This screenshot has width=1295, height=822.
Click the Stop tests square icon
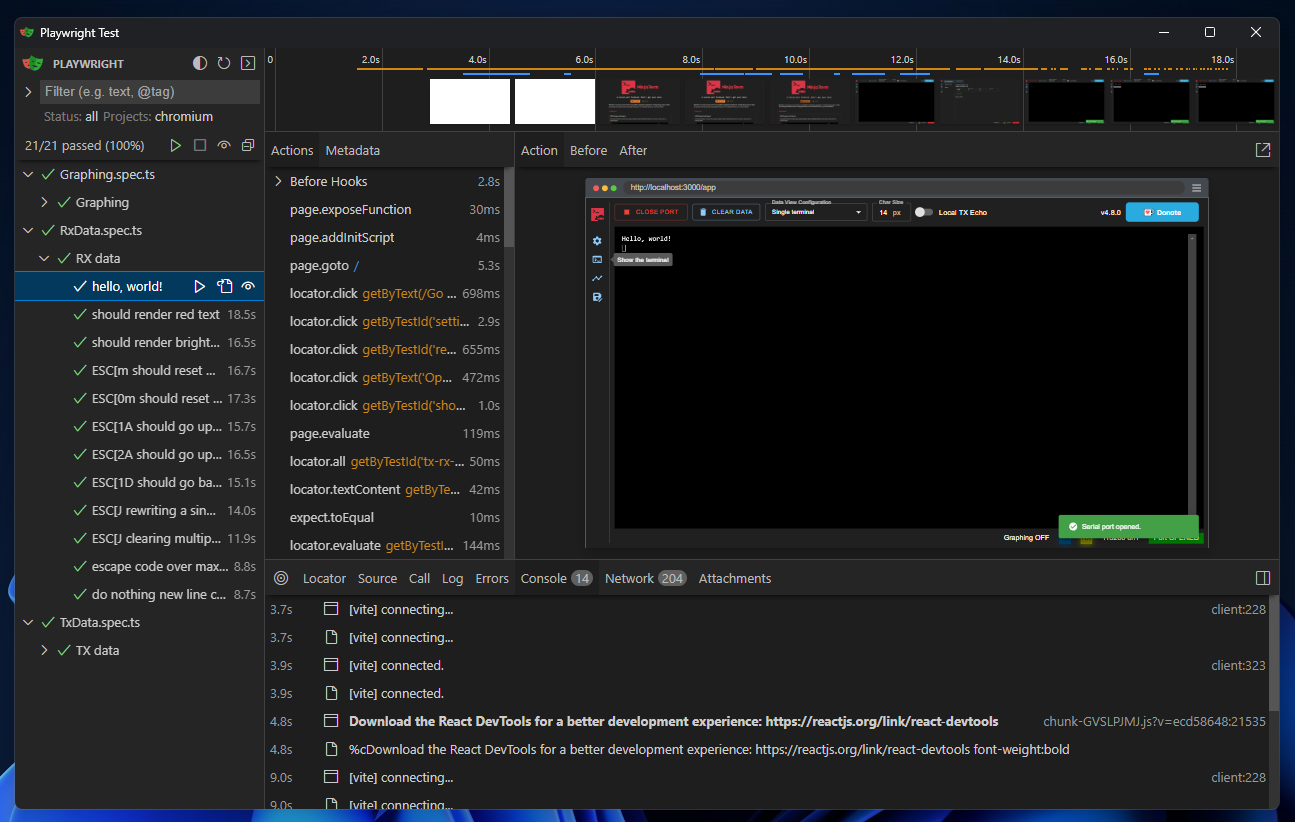pyautogui.click(x=200, y=146)
